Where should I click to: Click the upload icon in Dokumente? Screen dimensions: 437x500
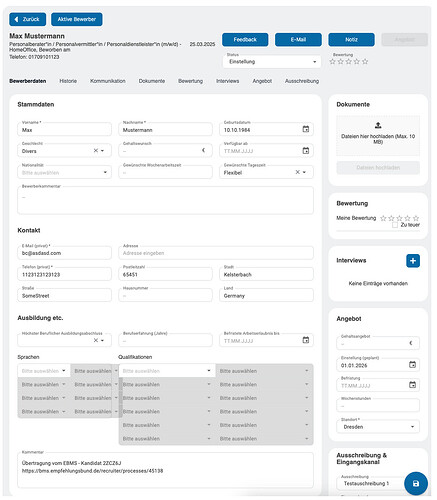coord(378,125)
